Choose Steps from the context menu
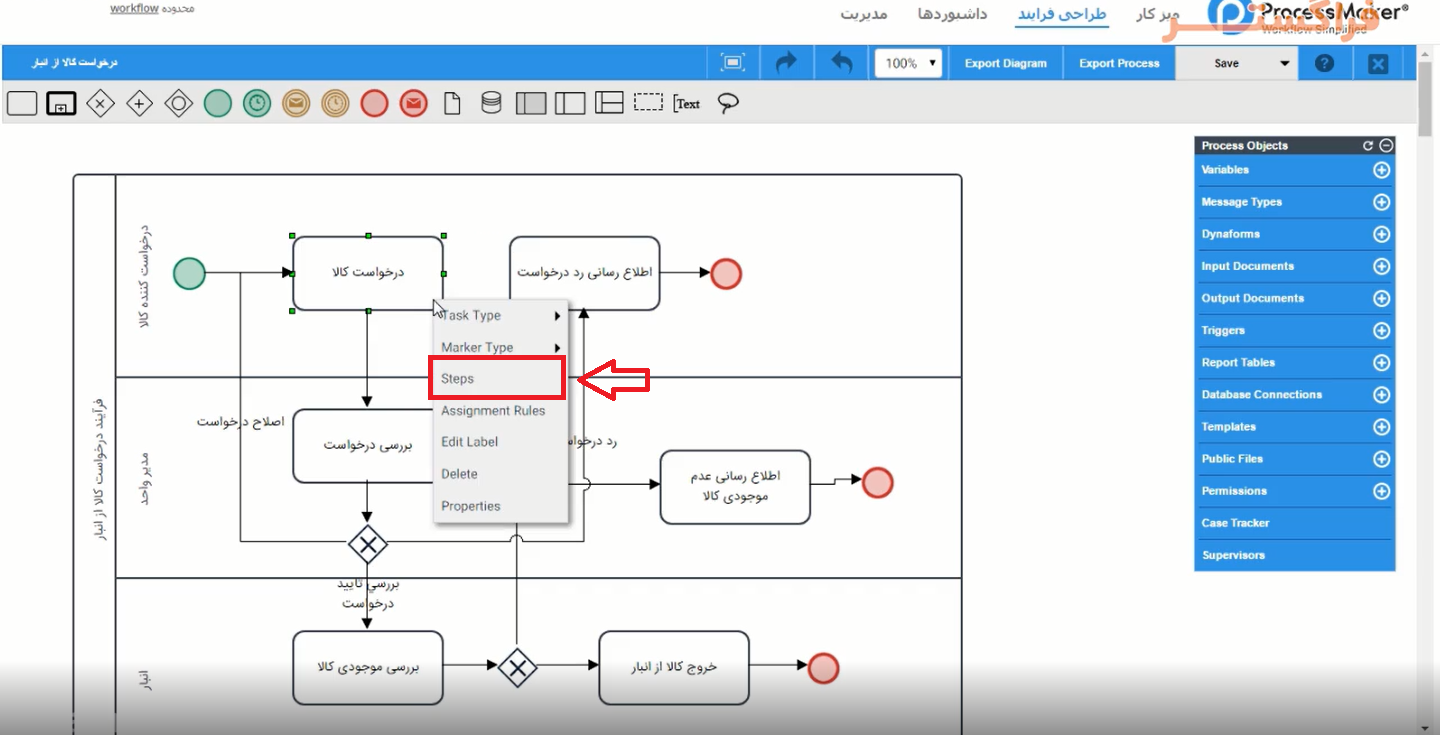This screenshot has width=1440, height=735. coord(497,379)
